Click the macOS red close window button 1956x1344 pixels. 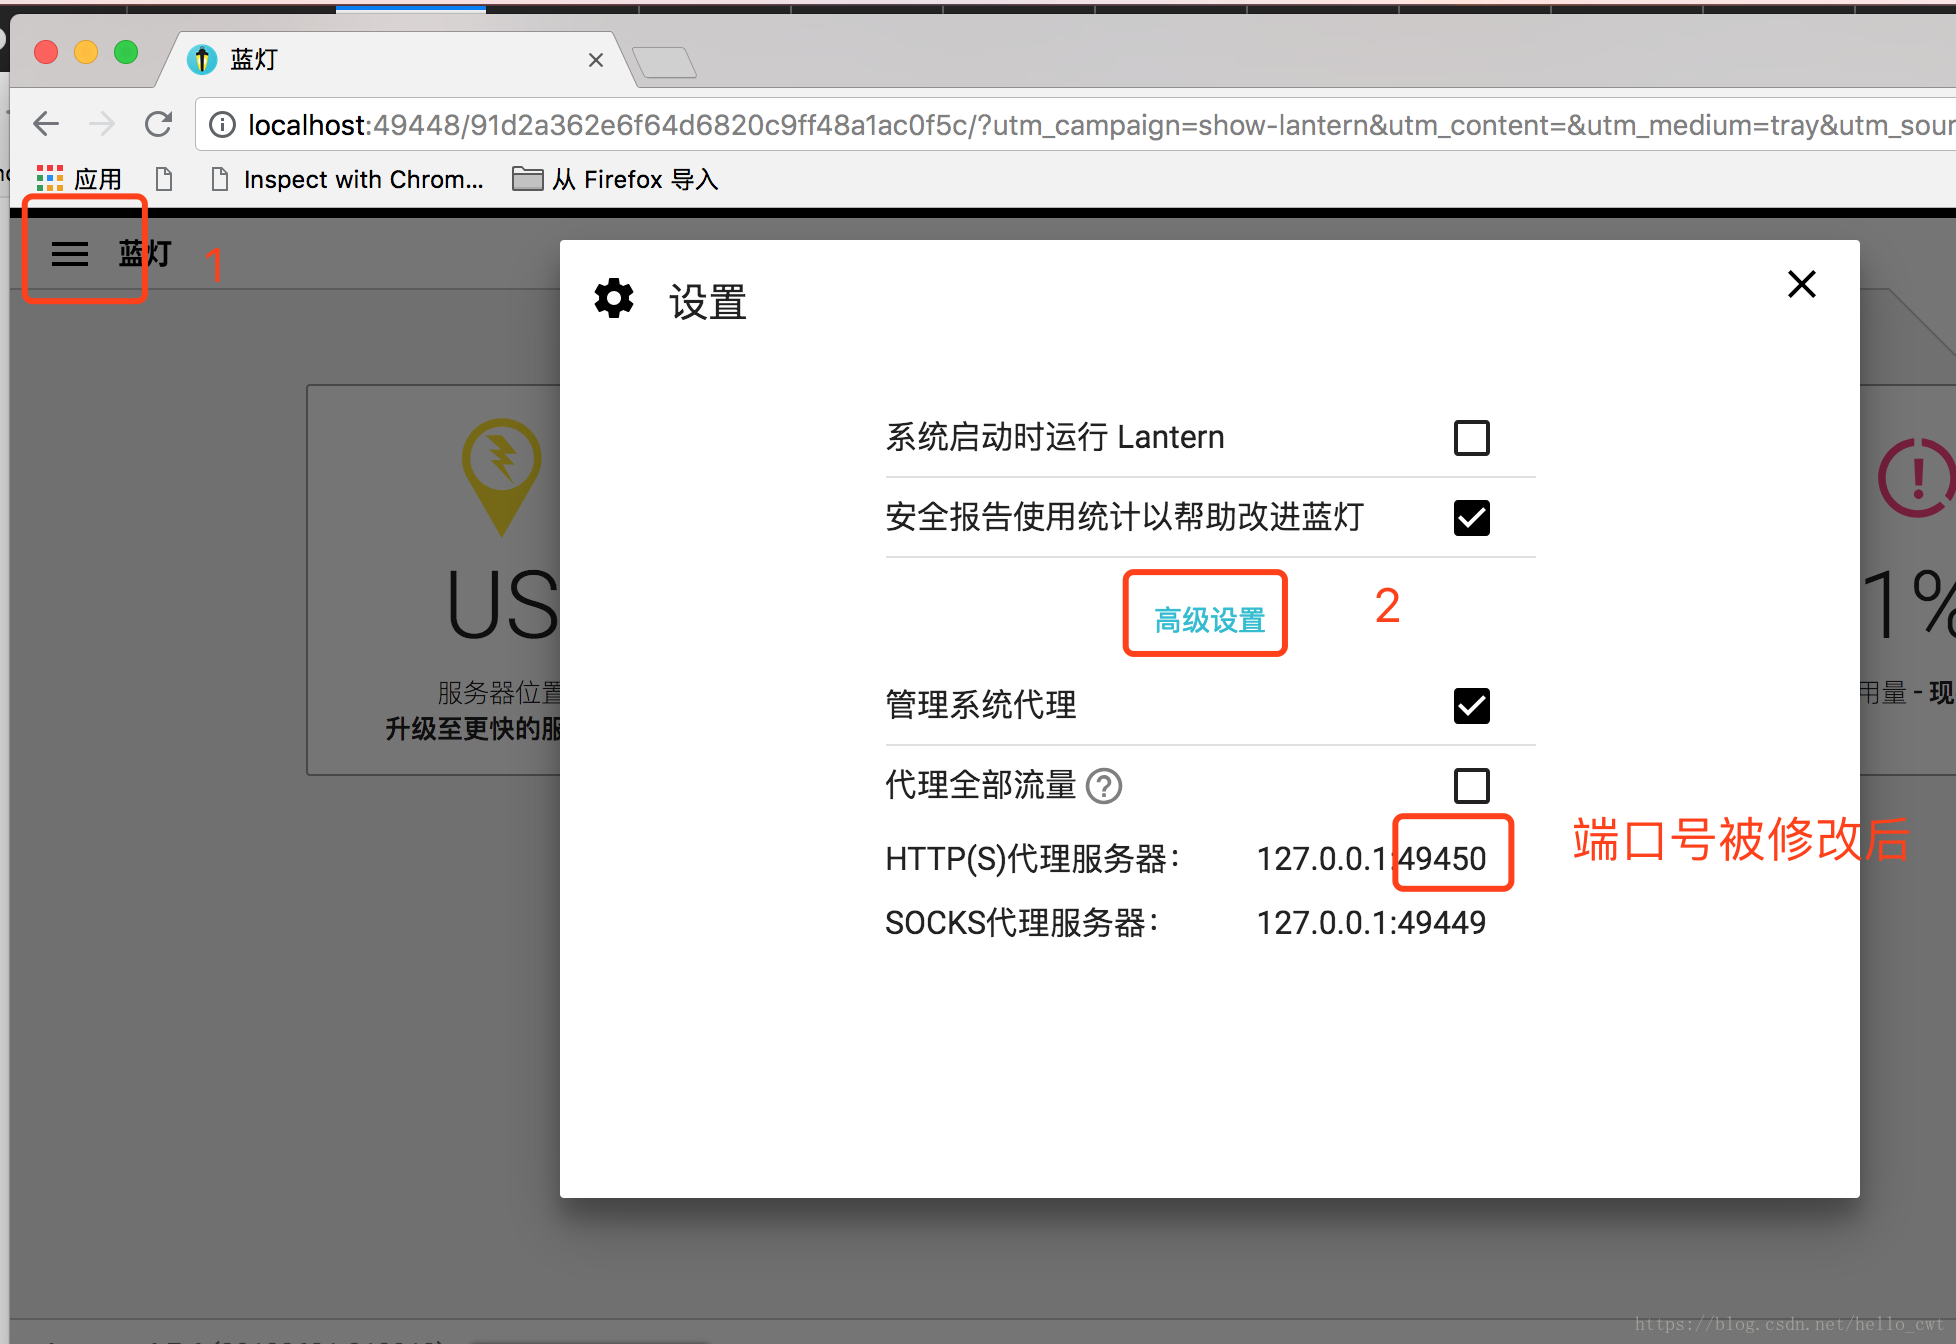point(46,52)
